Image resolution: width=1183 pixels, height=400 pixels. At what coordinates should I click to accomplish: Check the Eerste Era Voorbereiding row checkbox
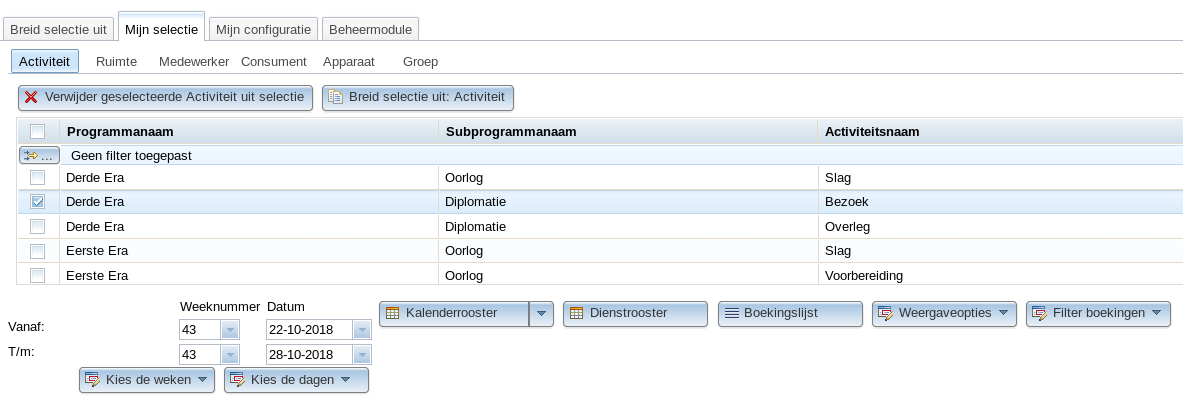pyautogui.click(x=37, y=275)
